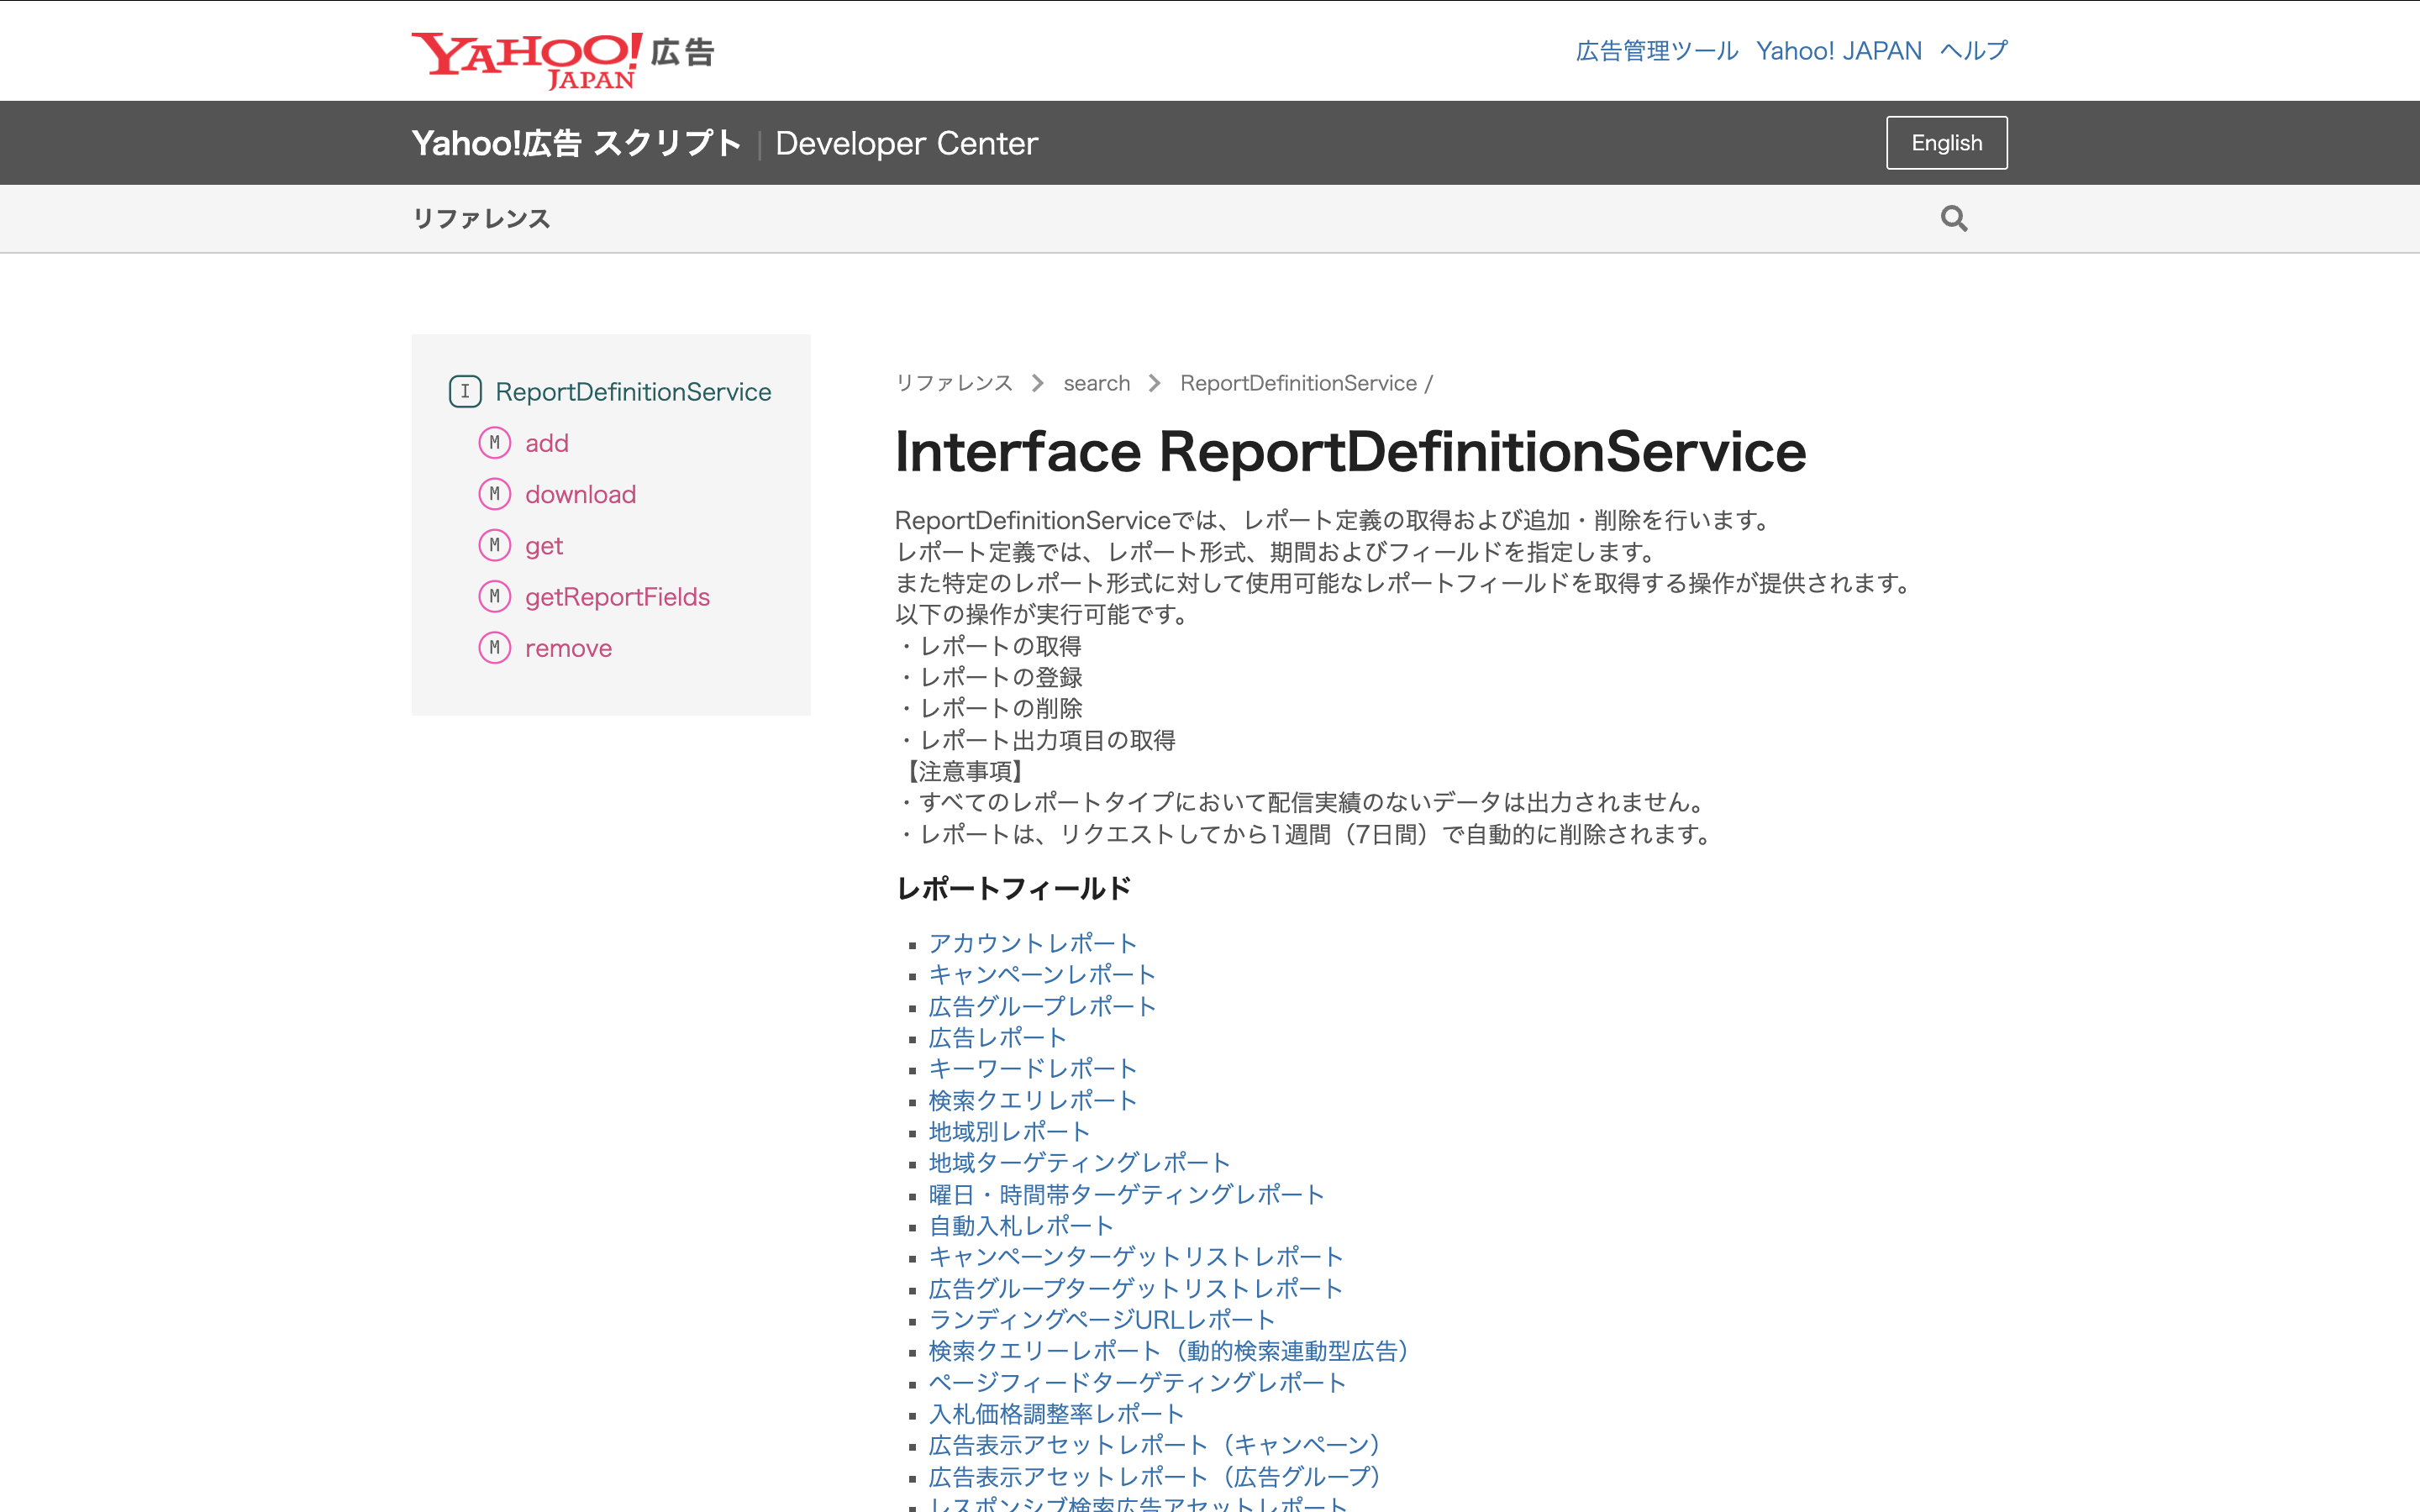Click the M icon beside getReportFields

(494, 597)
